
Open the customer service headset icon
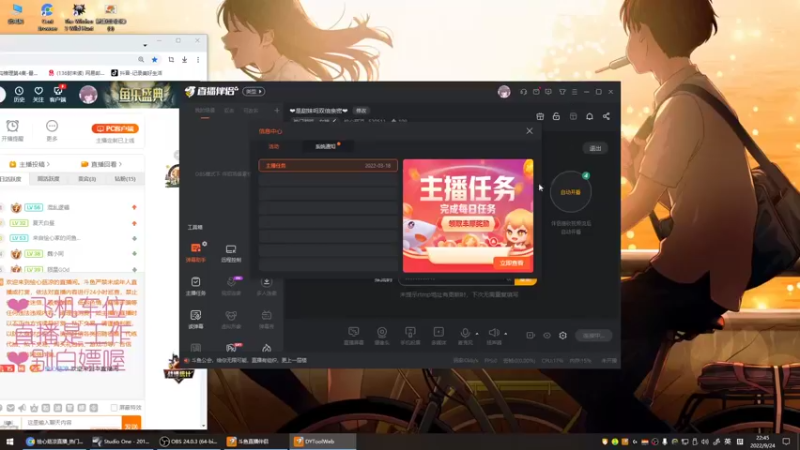(523, 92)
